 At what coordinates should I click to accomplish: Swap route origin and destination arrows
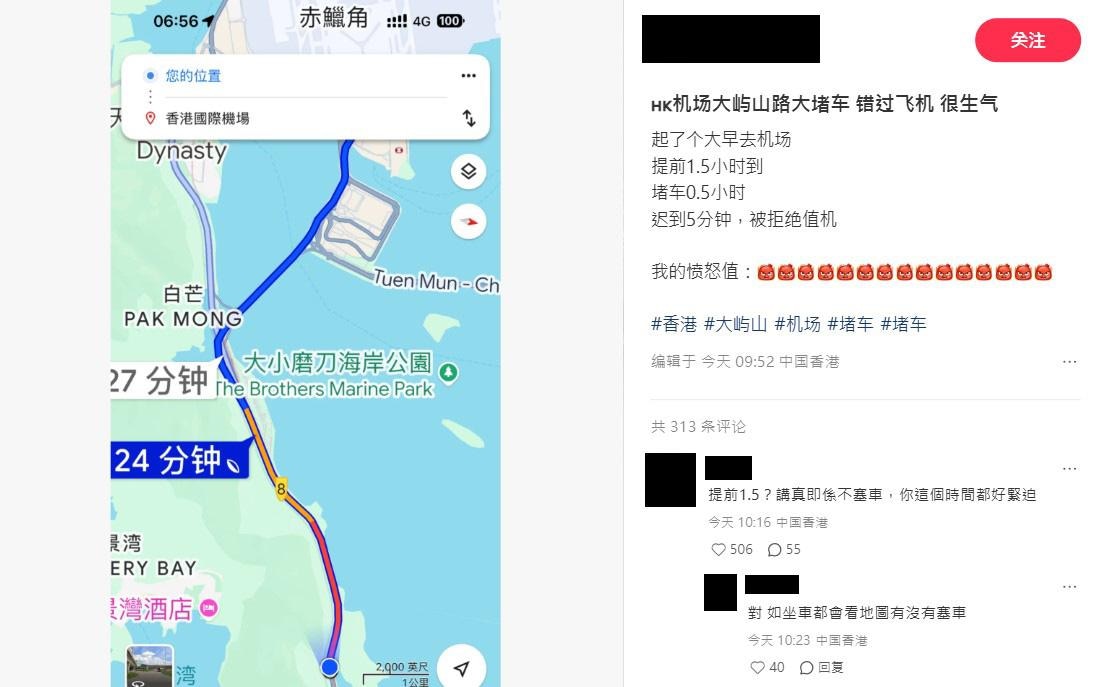pos(469,118)
